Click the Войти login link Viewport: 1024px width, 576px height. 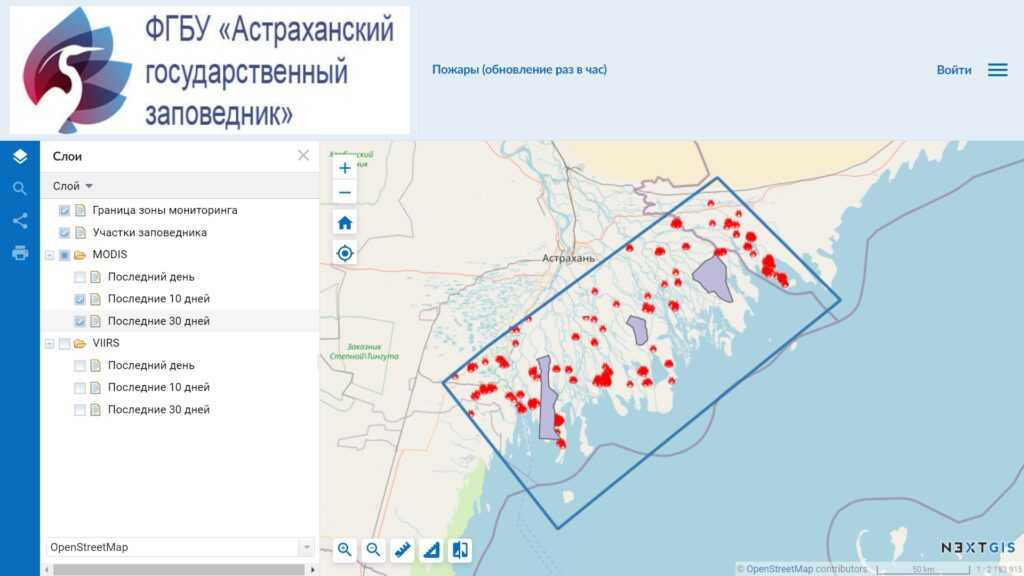953,70
